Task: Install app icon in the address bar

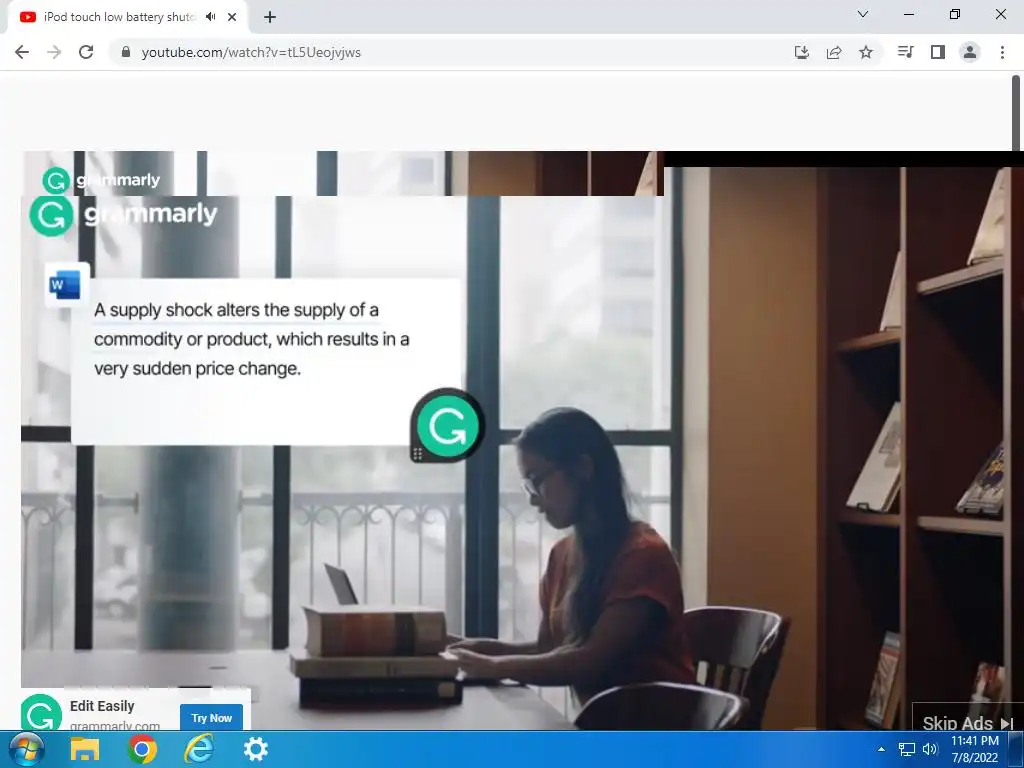Action: [802, 52]
